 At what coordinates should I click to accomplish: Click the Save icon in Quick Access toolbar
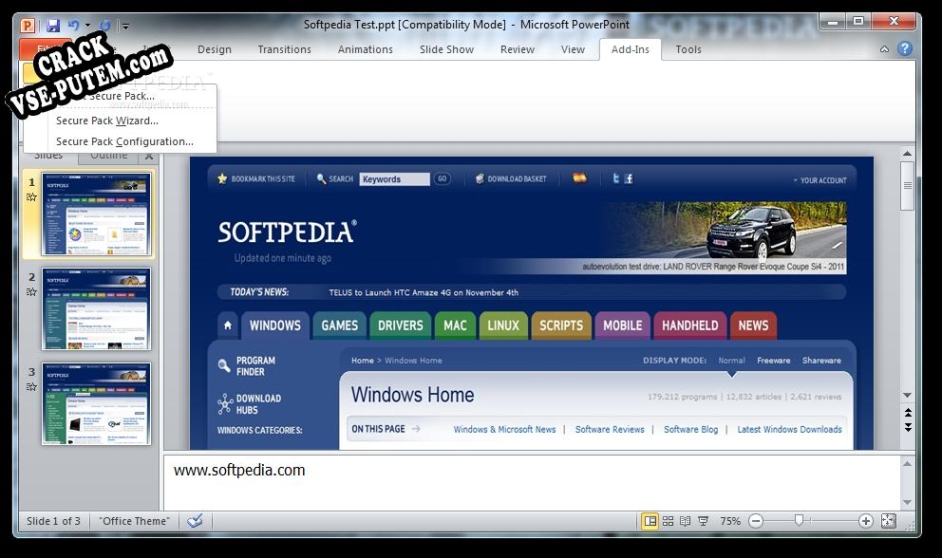[53, 25]
